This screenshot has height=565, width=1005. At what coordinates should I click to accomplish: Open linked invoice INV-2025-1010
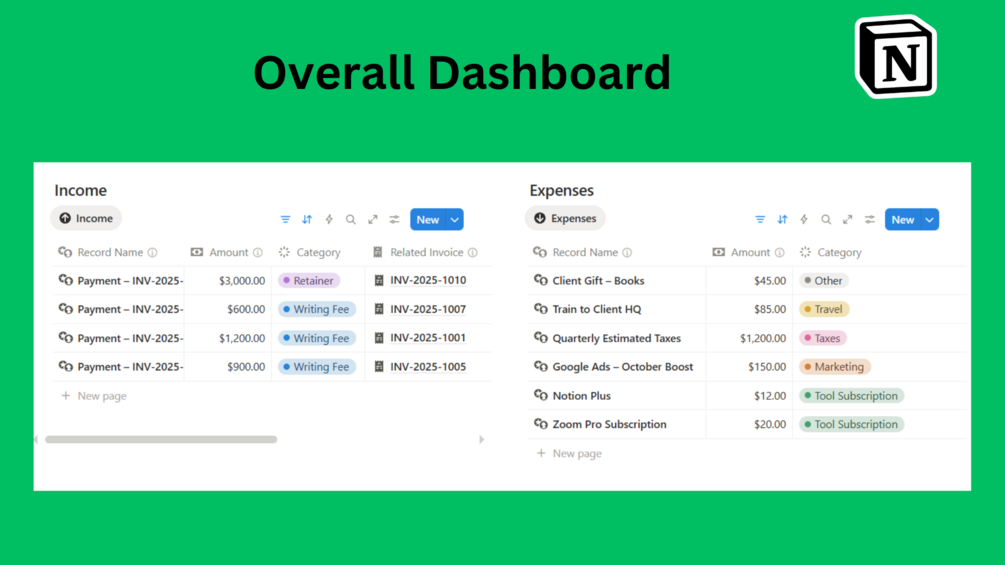tap(428, 280)
